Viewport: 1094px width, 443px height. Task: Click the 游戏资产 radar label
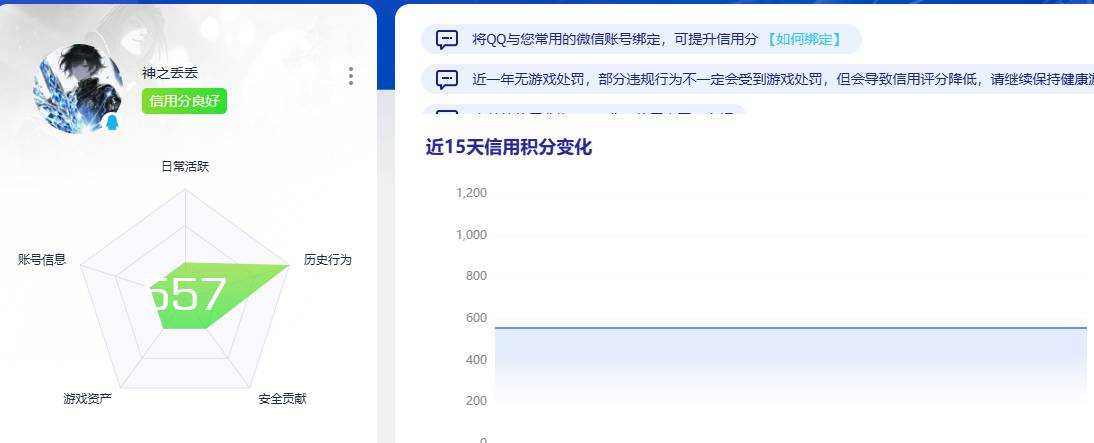[87, 398]
